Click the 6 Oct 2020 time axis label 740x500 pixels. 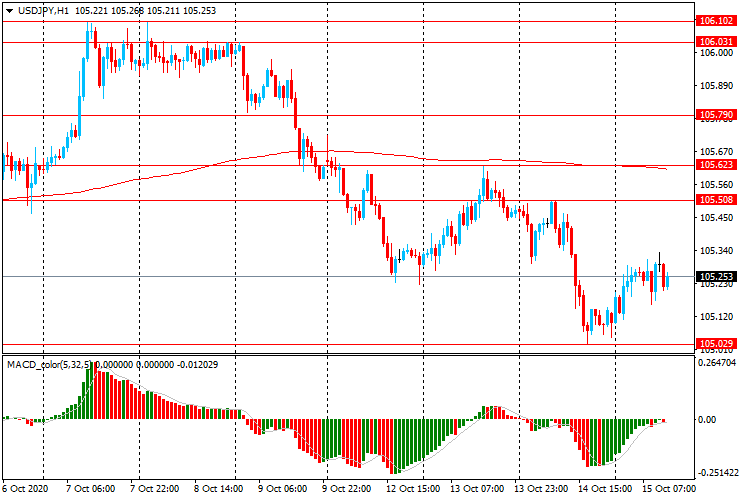pos(25,488)
